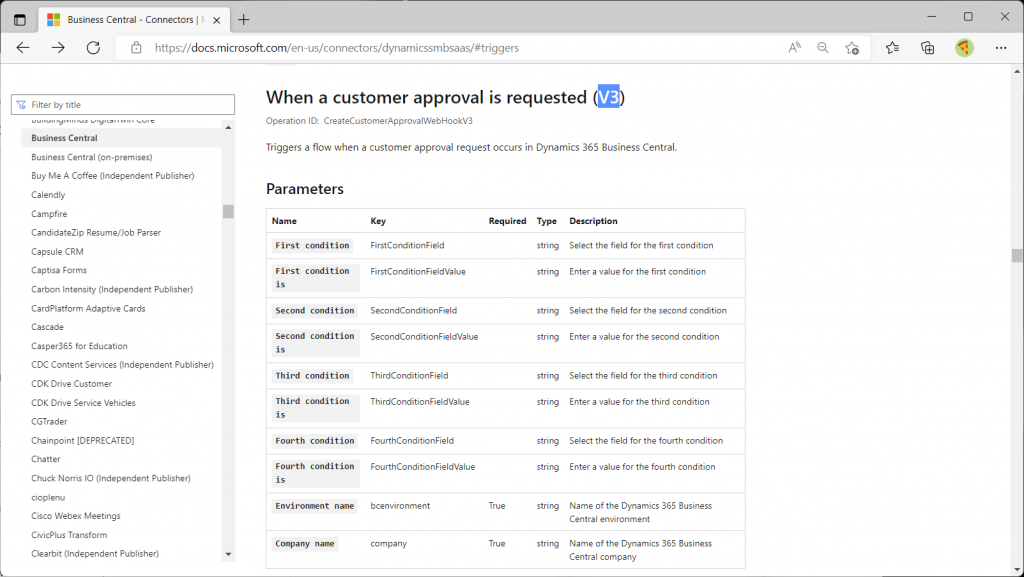Open CDC Content Services (Independent Publisher)
This screenshot has width=1024, height=577.
[x=123, y=364]
